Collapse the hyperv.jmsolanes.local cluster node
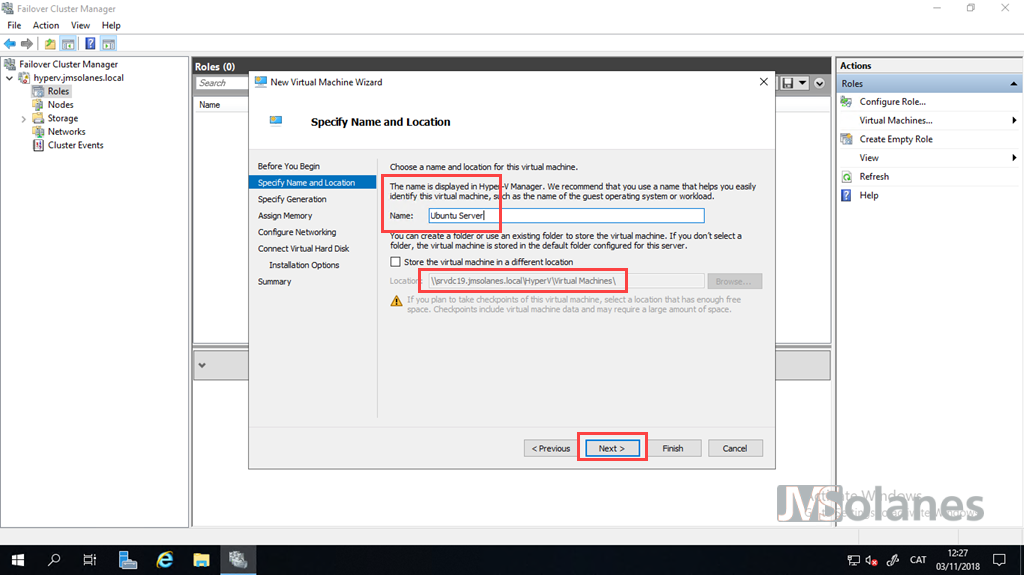Image resolution: width=1024 pixels, height=575 pixels. coord(10,78)
